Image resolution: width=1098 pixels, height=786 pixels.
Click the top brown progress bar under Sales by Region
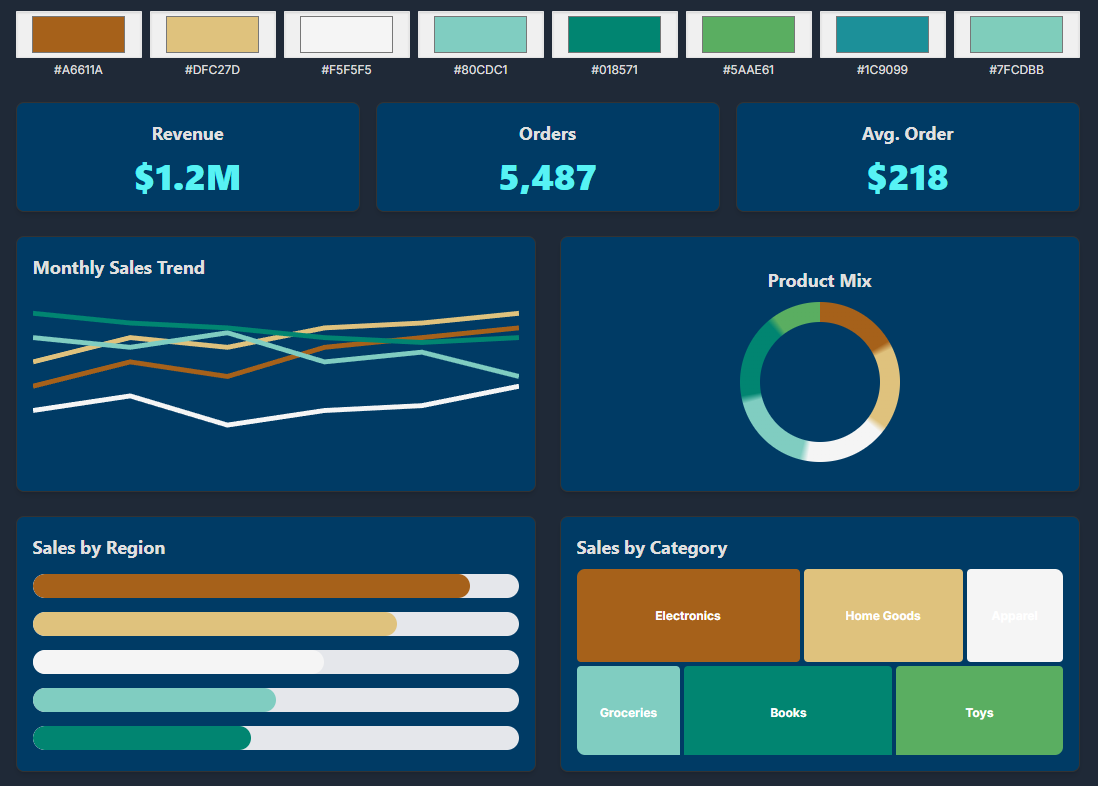click(250, 586)
